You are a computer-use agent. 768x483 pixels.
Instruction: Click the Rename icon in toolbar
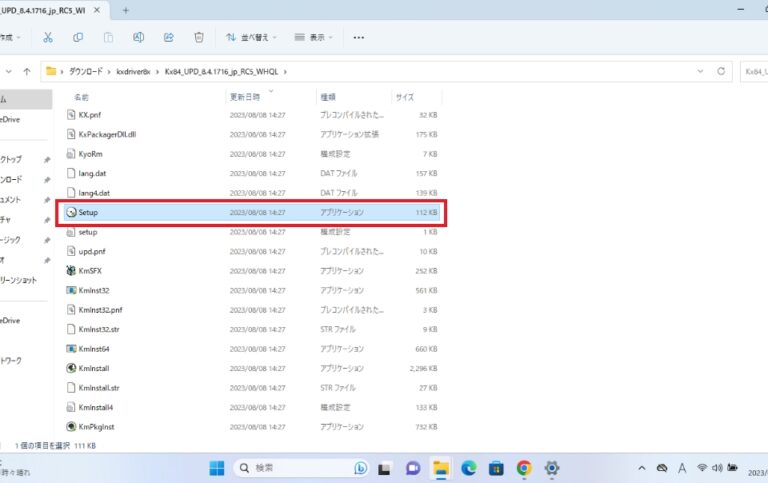pos(138,37)
